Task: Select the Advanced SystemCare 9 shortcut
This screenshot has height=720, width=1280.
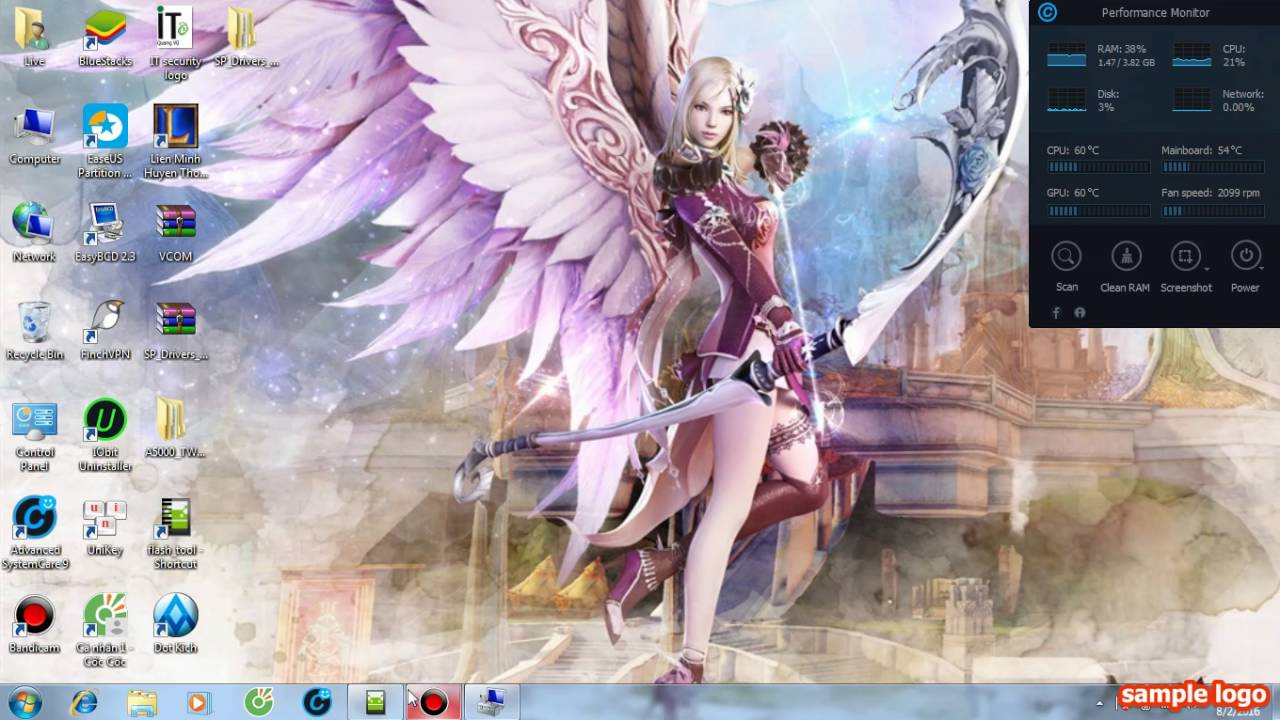Action: point(34,533)
